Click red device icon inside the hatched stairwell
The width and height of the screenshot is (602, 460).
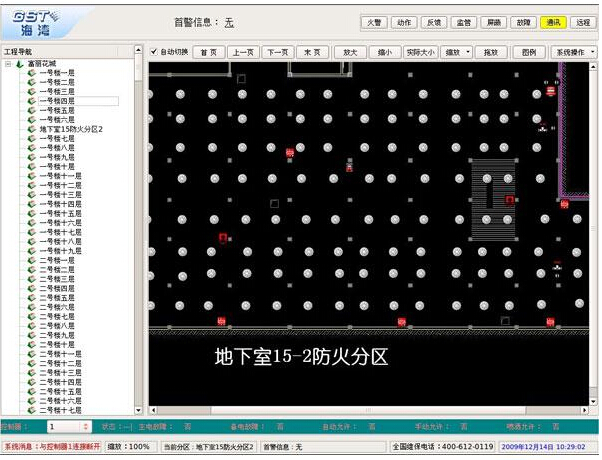coord(509,199)
